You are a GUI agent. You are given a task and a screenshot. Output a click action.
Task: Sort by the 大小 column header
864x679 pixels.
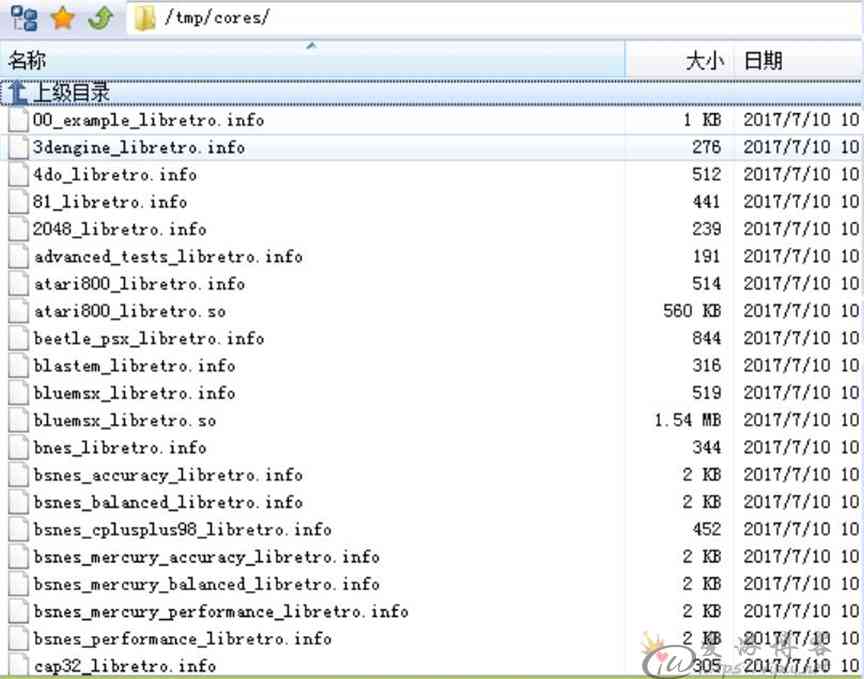pos(703,61)
